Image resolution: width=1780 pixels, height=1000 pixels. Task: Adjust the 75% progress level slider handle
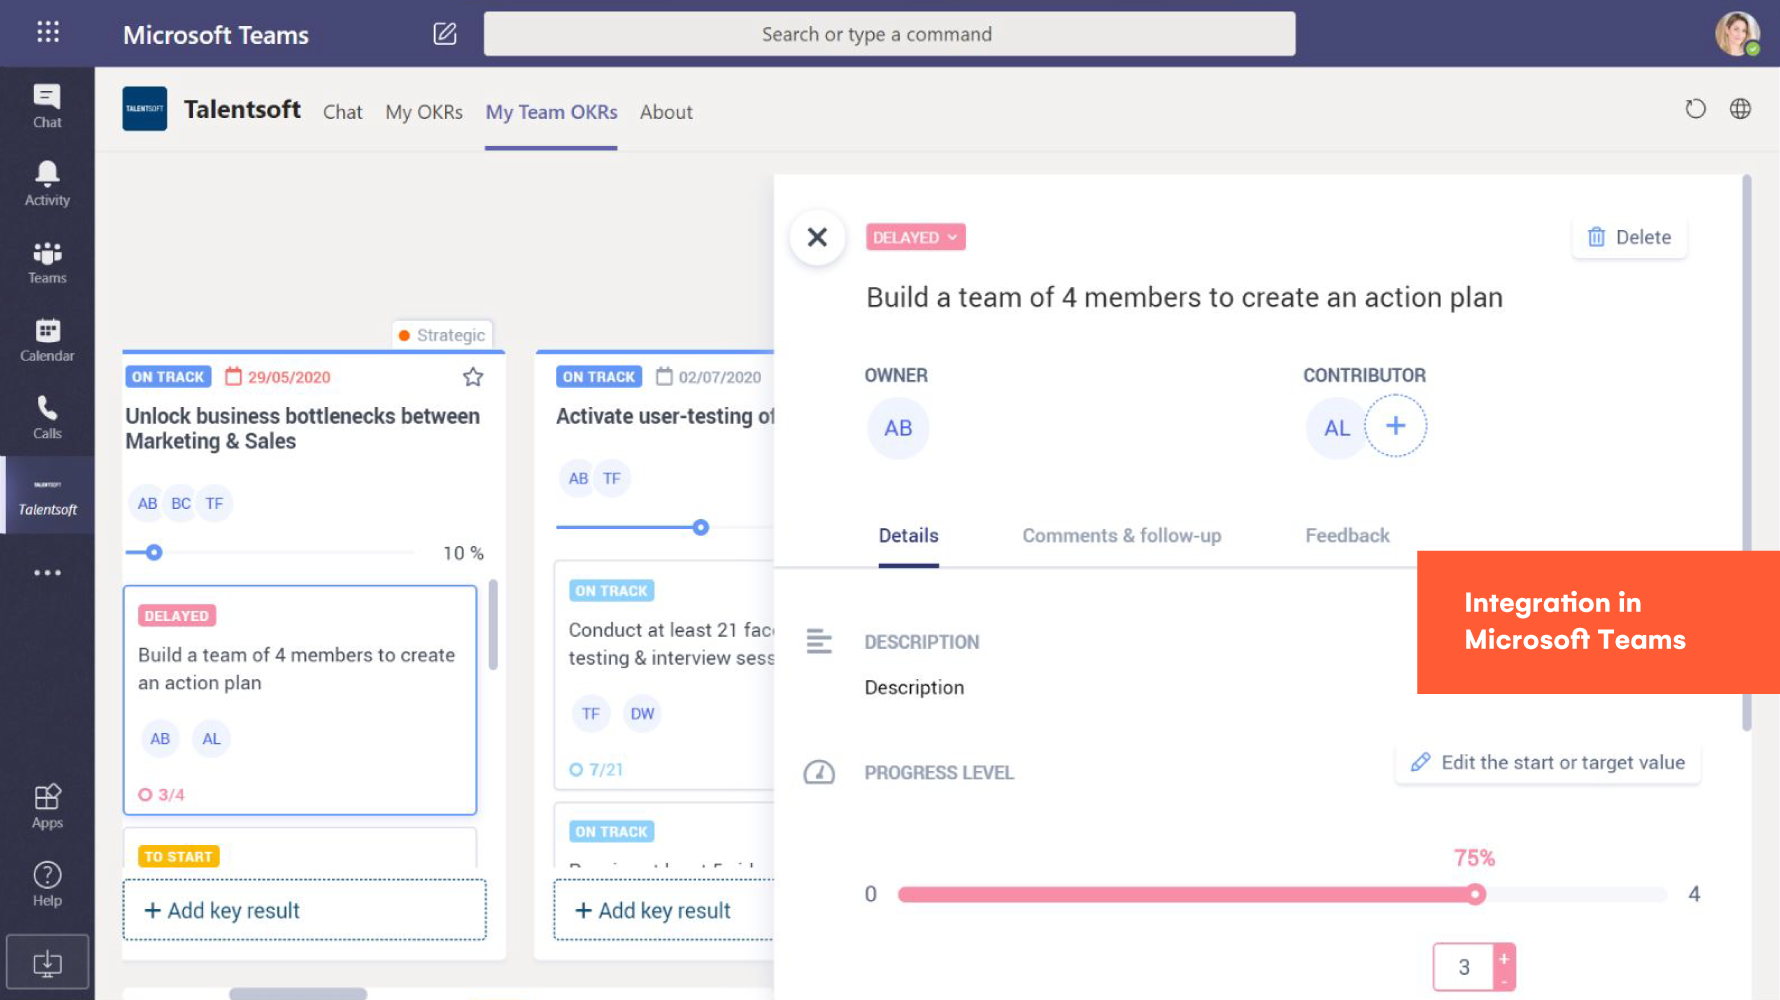click(x=1476, y=894)
